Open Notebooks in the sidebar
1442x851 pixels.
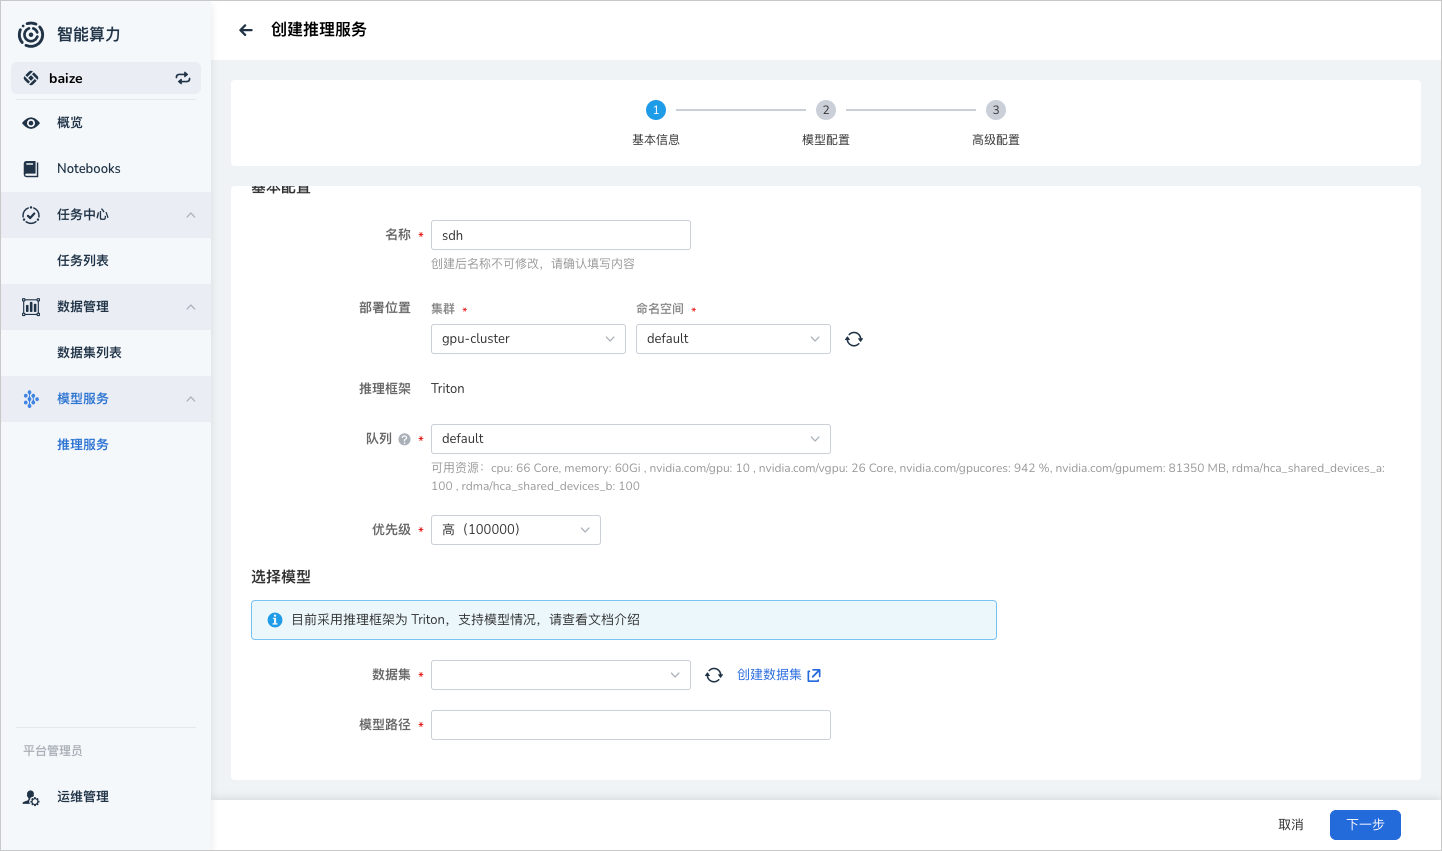click(x=106, y=169)
